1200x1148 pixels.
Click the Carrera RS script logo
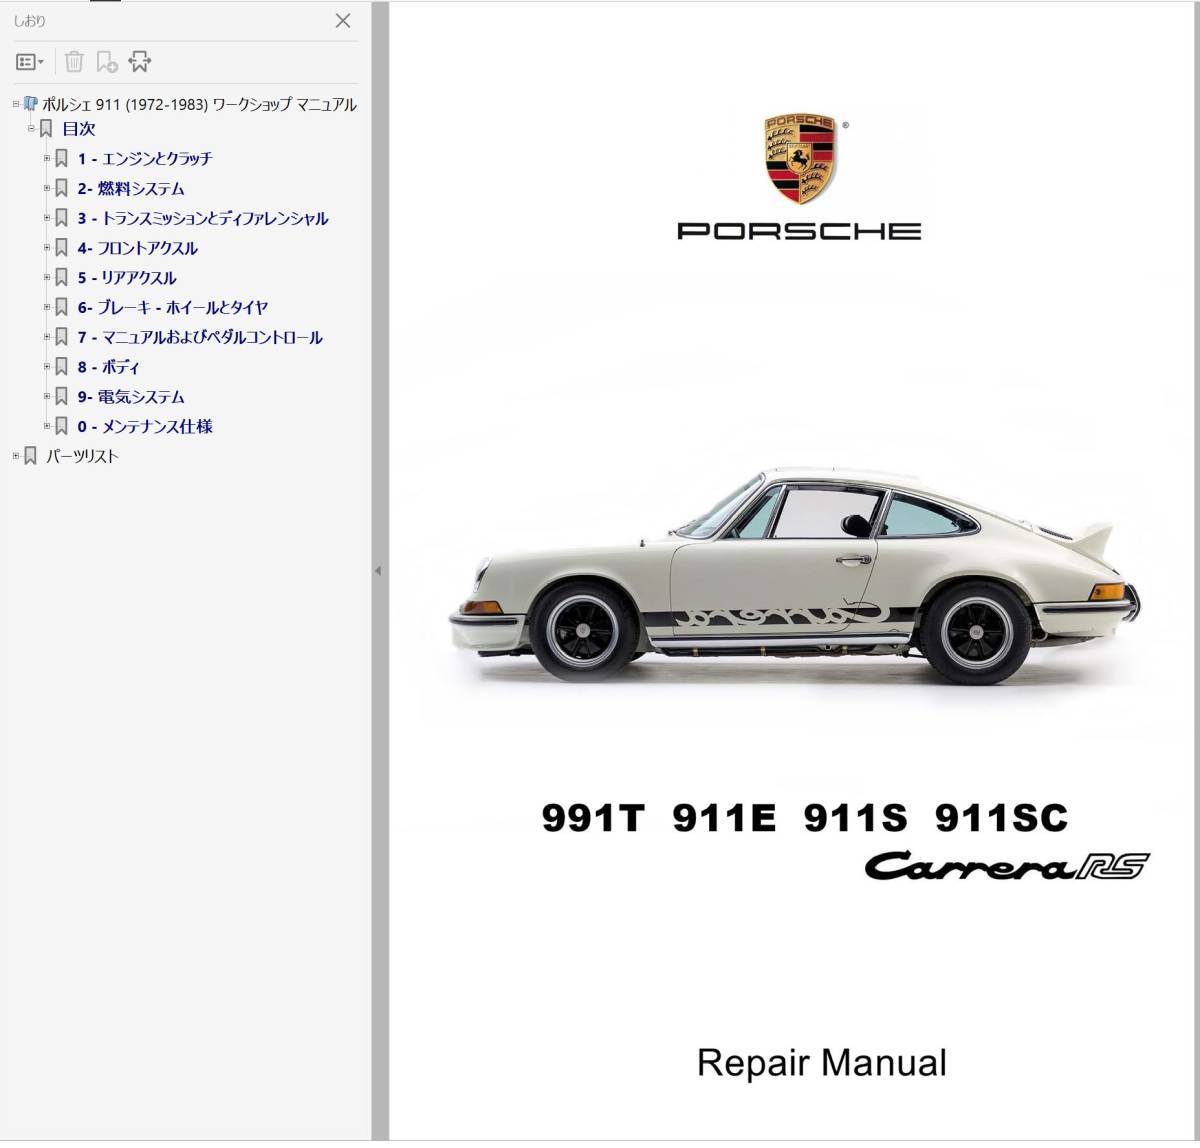click(1007, 866)
